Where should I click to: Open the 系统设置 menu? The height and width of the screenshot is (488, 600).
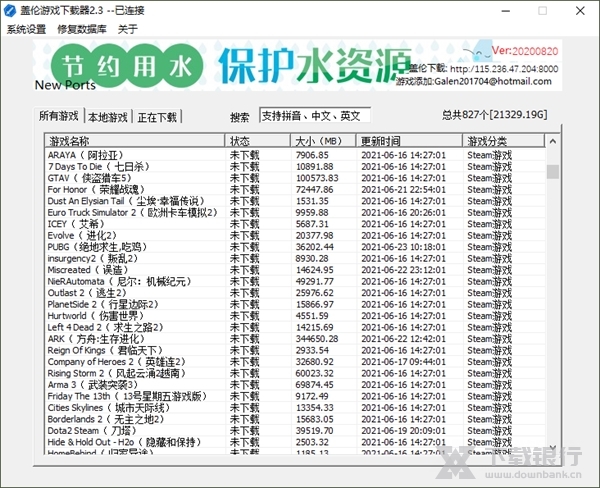[26, 29]
